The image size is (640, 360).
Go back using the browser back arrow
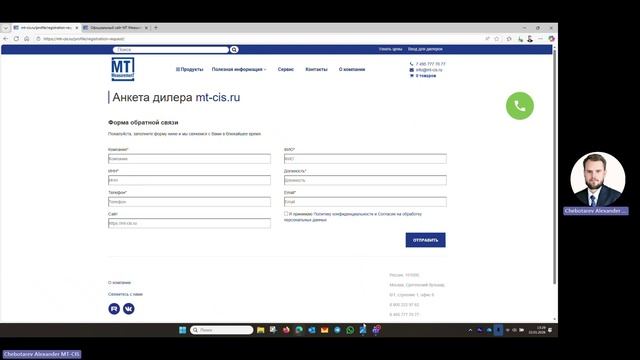point(6,39)
